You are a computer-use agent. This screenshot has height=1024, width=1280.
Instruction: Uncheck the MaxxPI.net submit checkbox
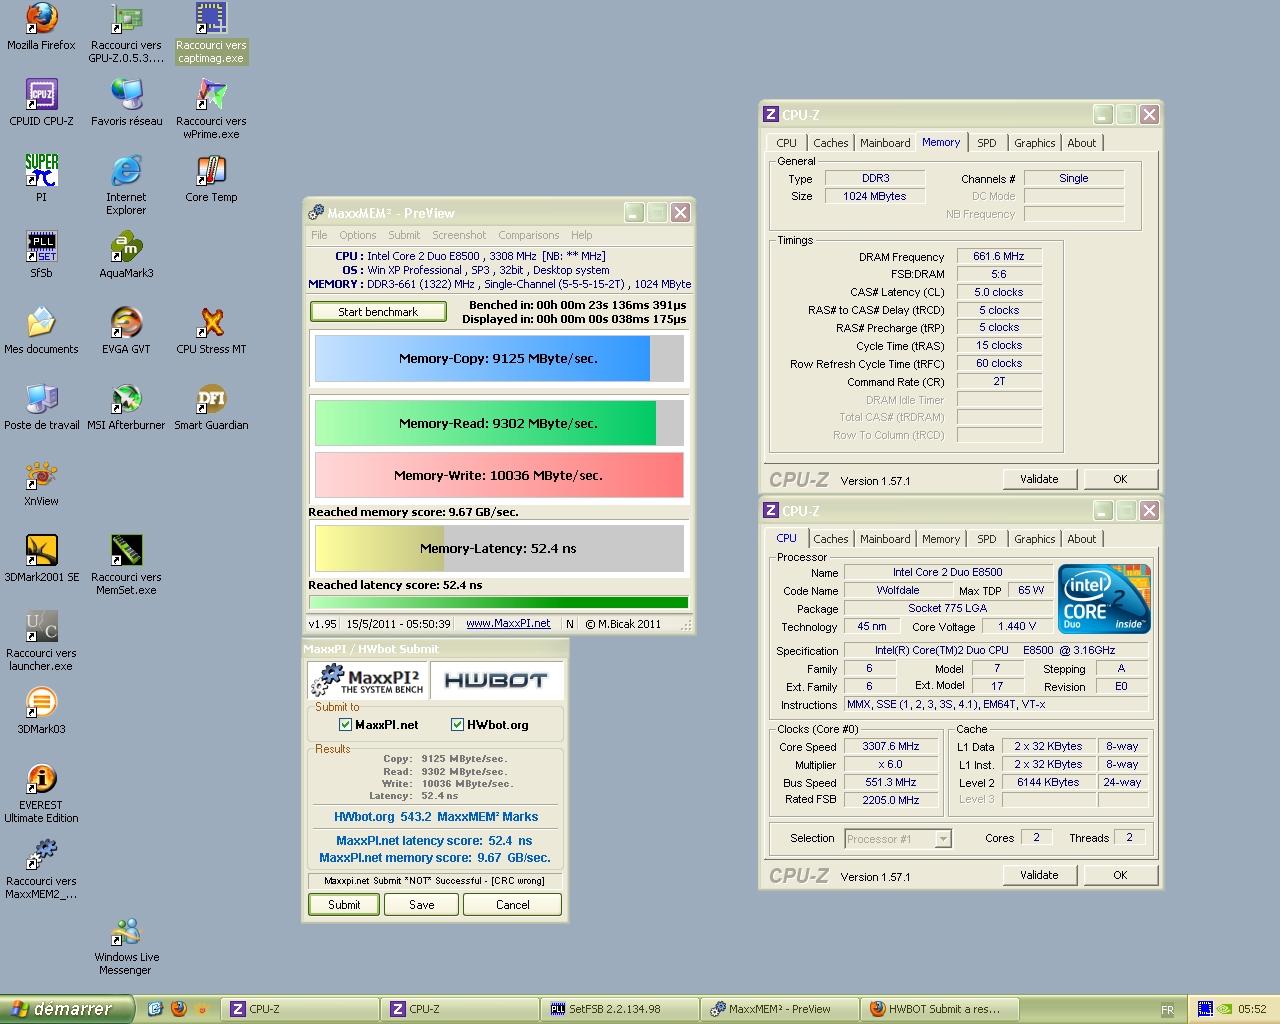[346, 725]
